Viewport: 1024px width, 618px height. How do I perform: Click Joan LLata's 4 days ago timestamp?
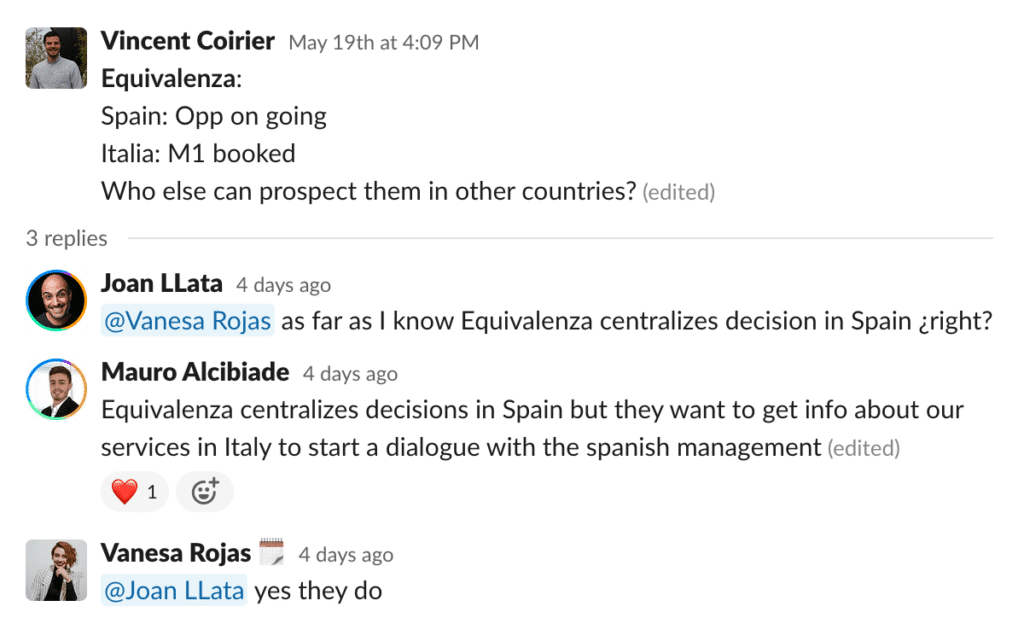coord(283,285)
